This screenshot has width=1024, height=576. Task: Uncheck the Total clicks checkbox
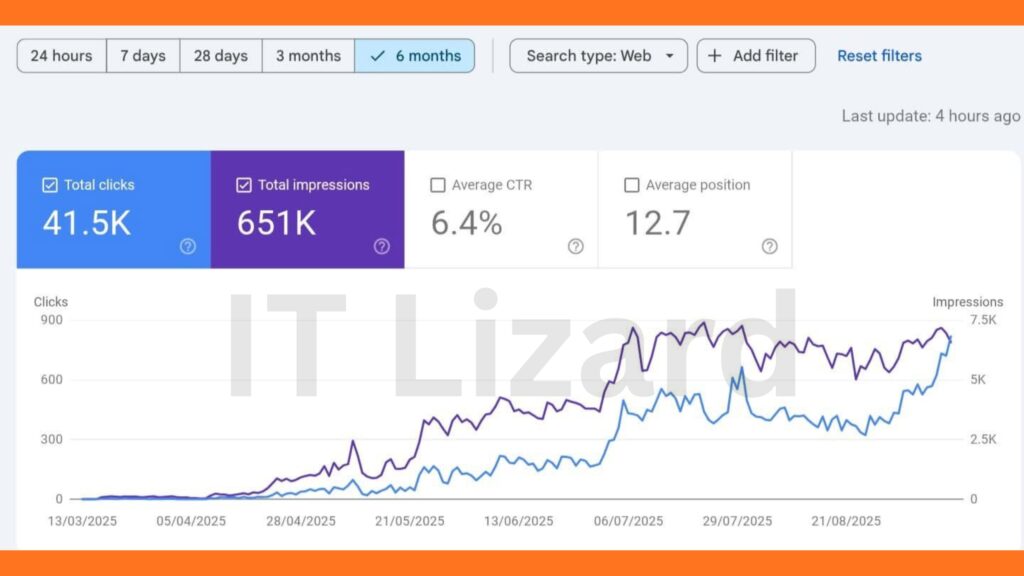coord(49,185)
